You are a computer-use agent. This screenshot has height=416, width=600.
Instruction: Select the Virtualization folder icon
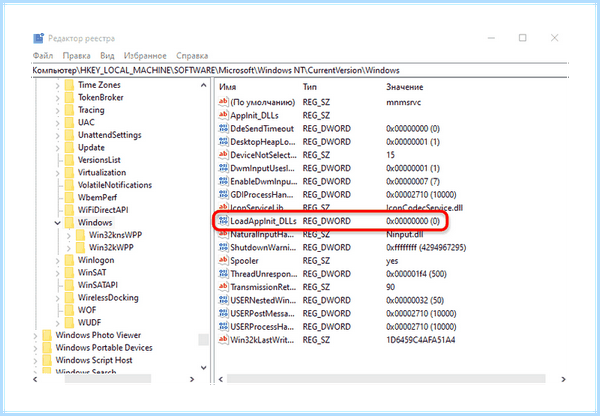pyautogui.click(x=69, y=173)
